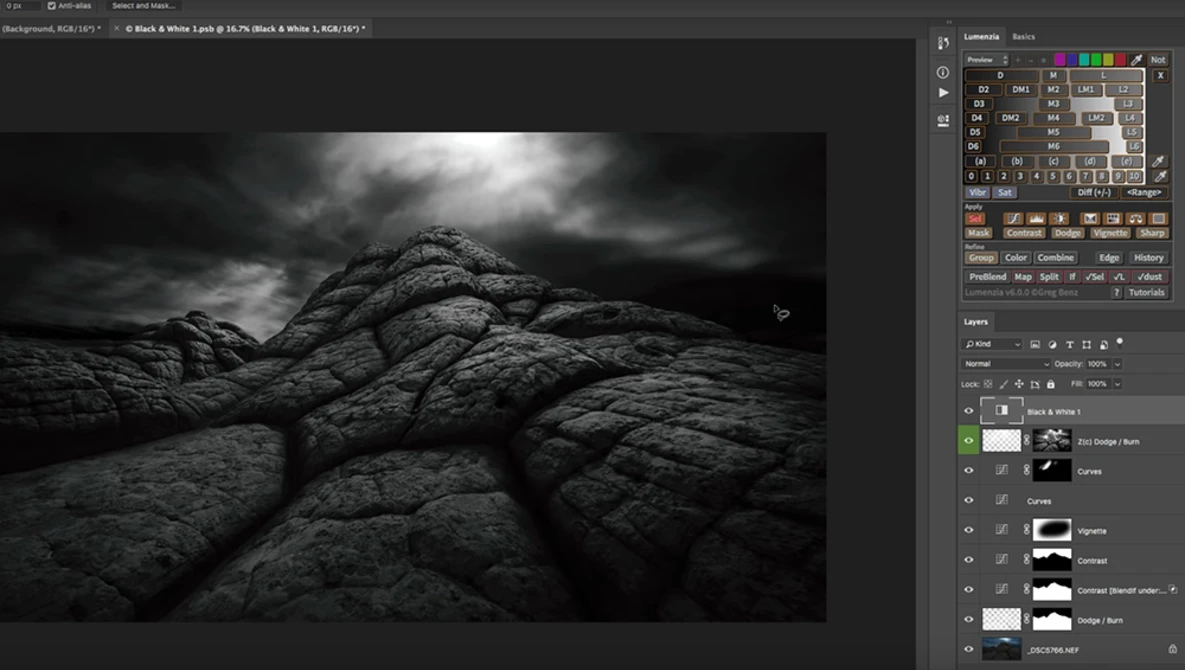Select the red Lumenzia color swatch
This screenshot has height=670, width=1185.
click(1120, 60)
